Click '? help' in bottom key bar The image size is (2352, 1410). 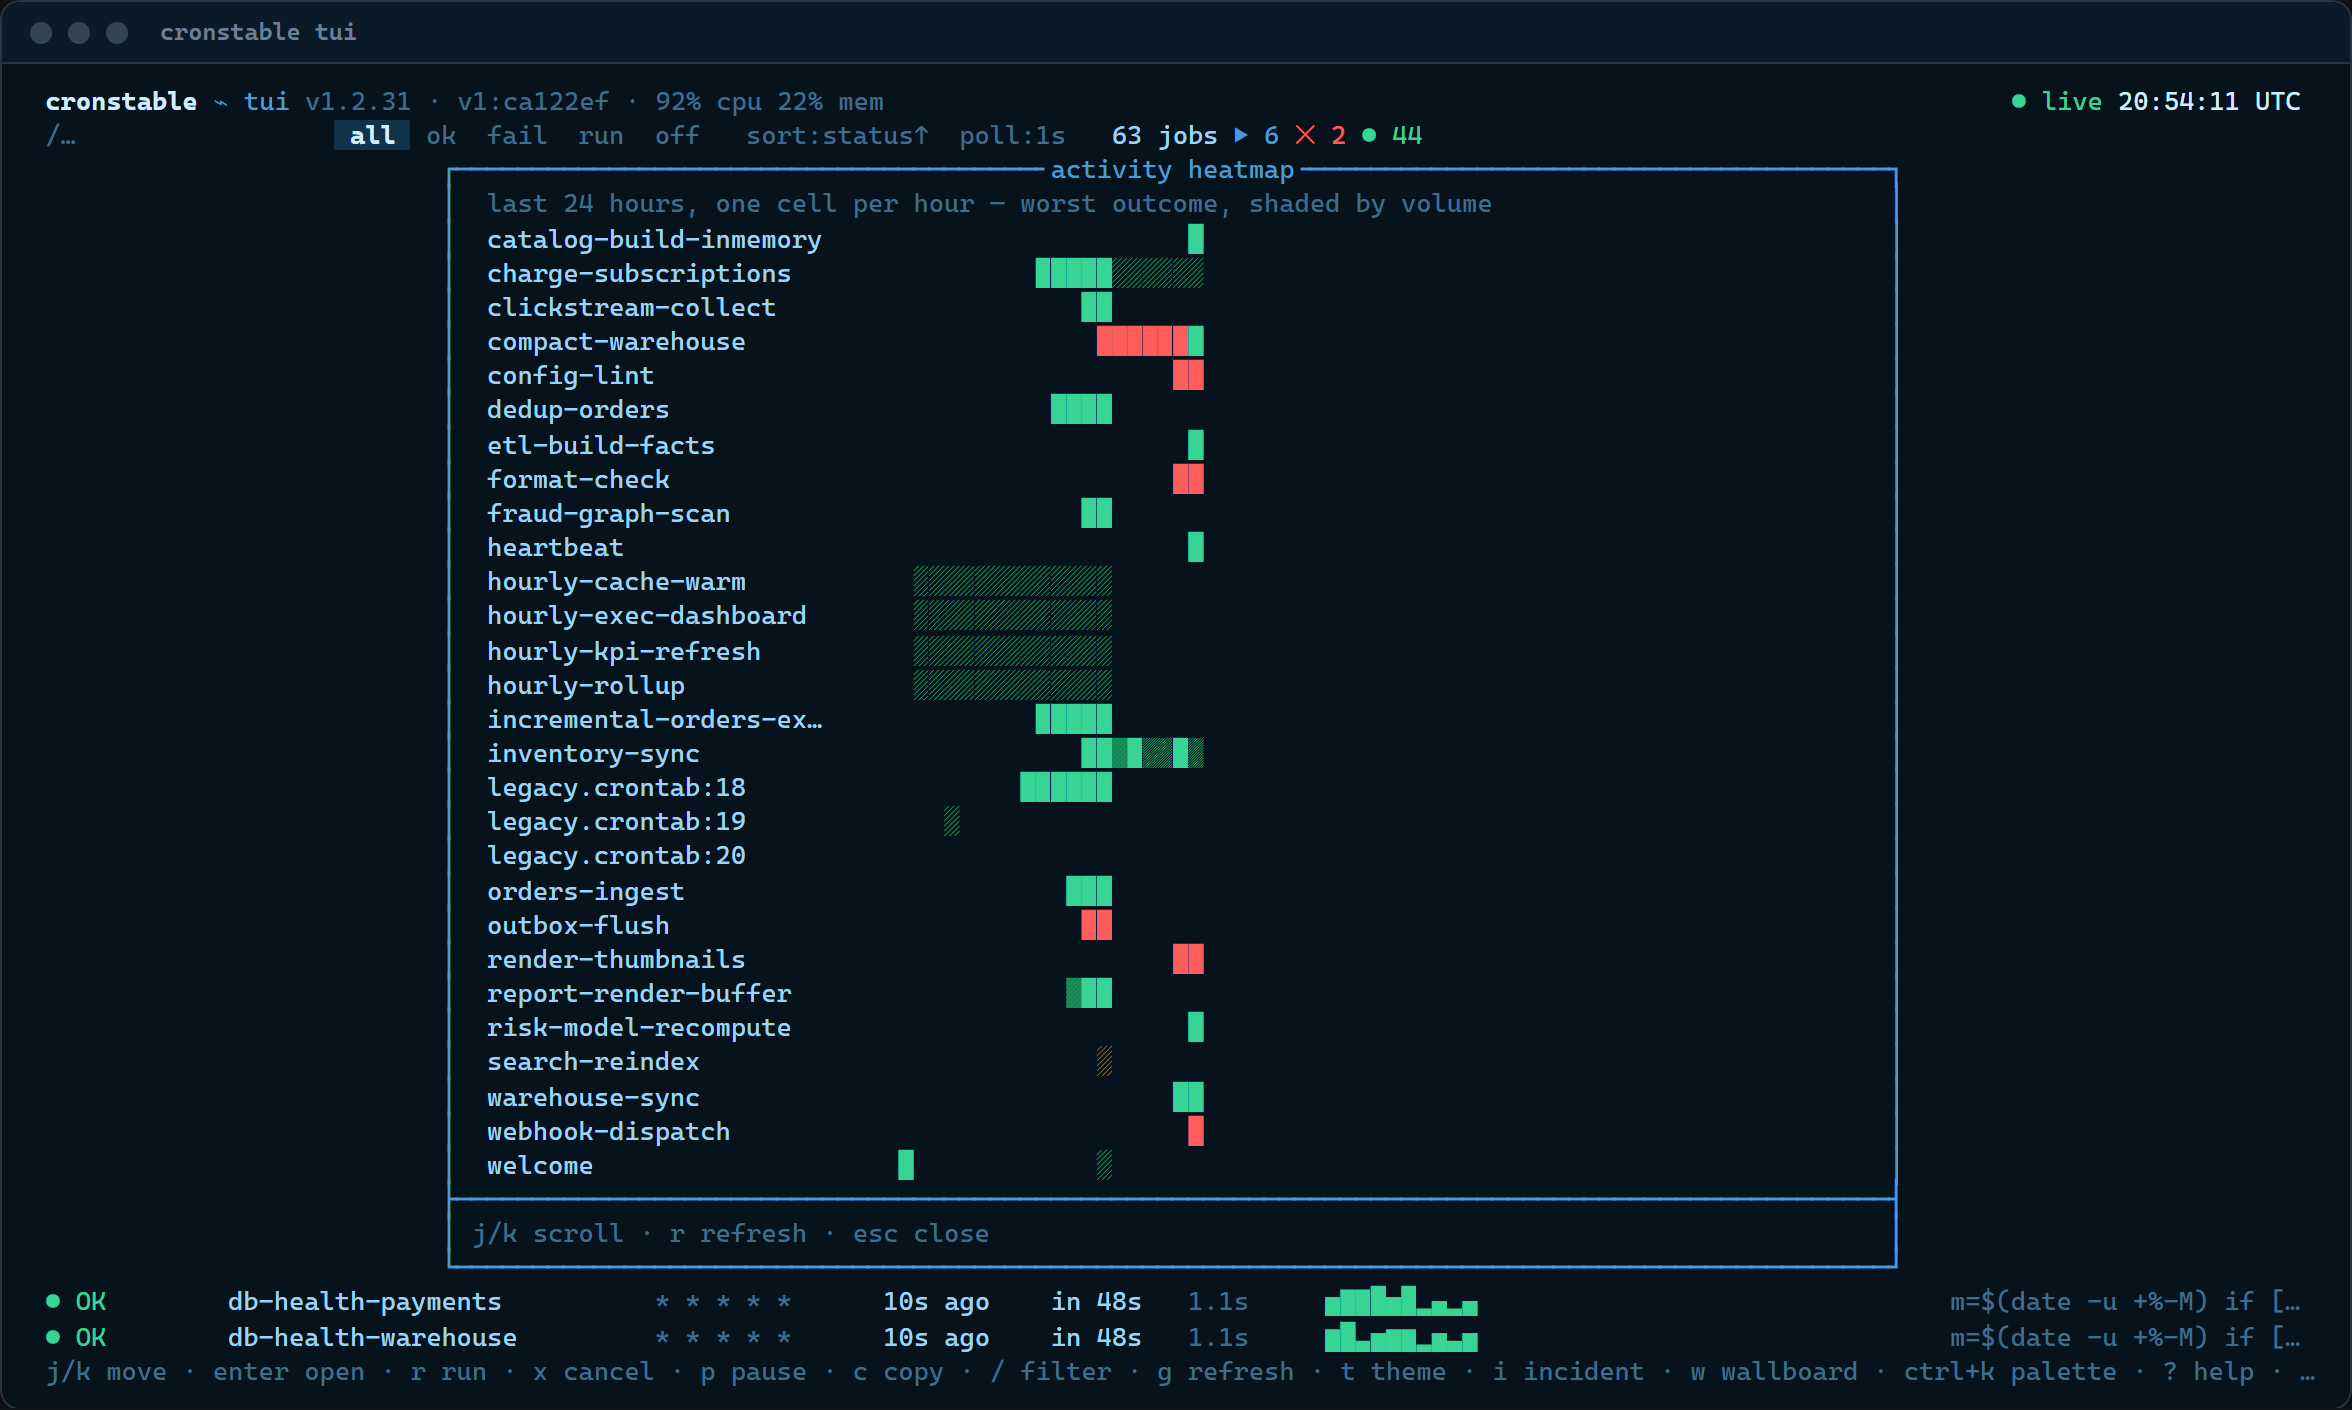point(2208,1371)
